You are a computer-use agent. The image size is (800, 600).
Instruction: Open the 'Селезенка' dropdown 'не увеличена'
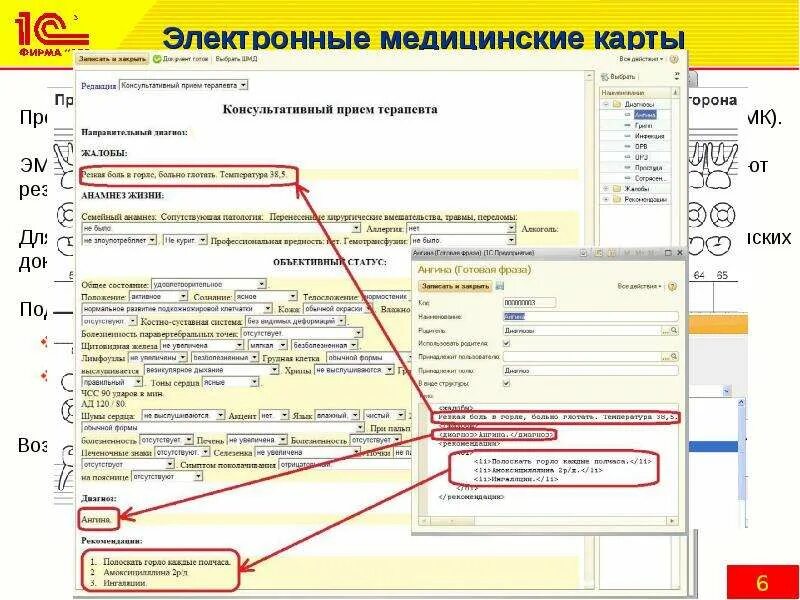pos(357,453)
